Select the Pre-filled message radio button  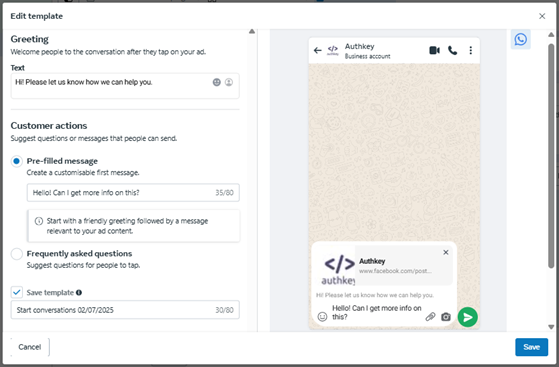click(16, 161)
